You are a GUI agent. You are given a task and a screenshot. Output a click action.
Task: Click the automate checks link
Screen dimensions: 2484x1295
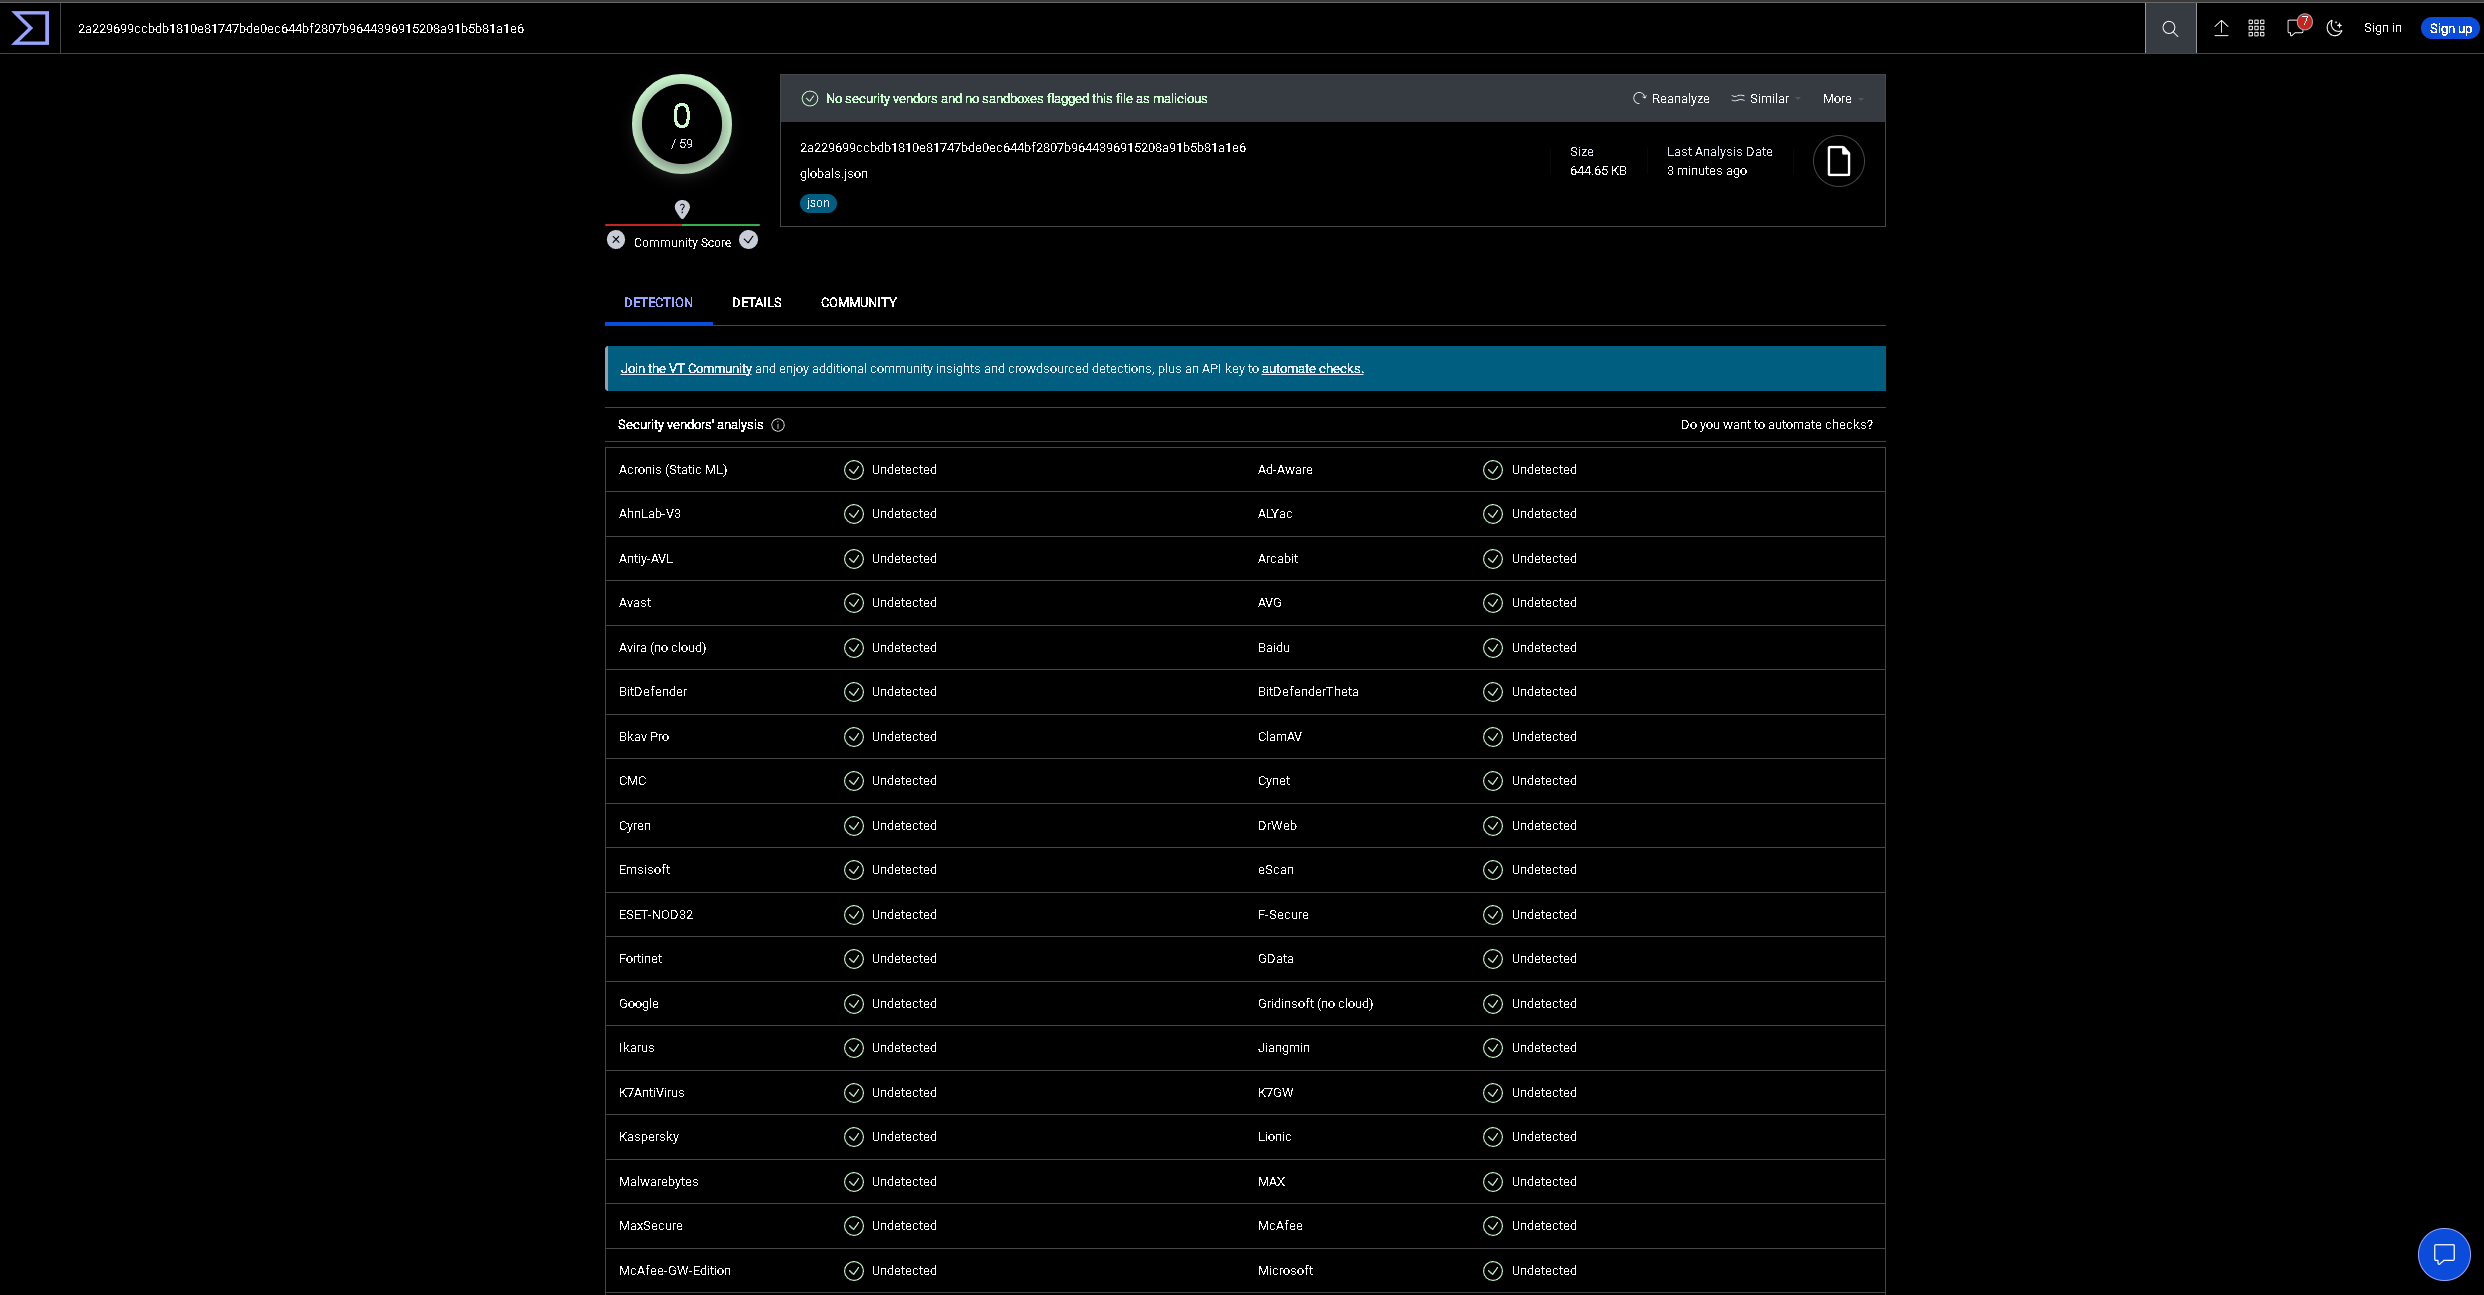tap(1312, 369)
